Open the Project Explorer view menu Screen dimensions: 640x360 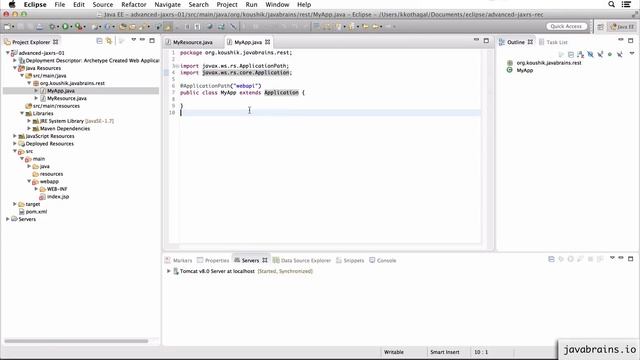(x=133, y=40)
